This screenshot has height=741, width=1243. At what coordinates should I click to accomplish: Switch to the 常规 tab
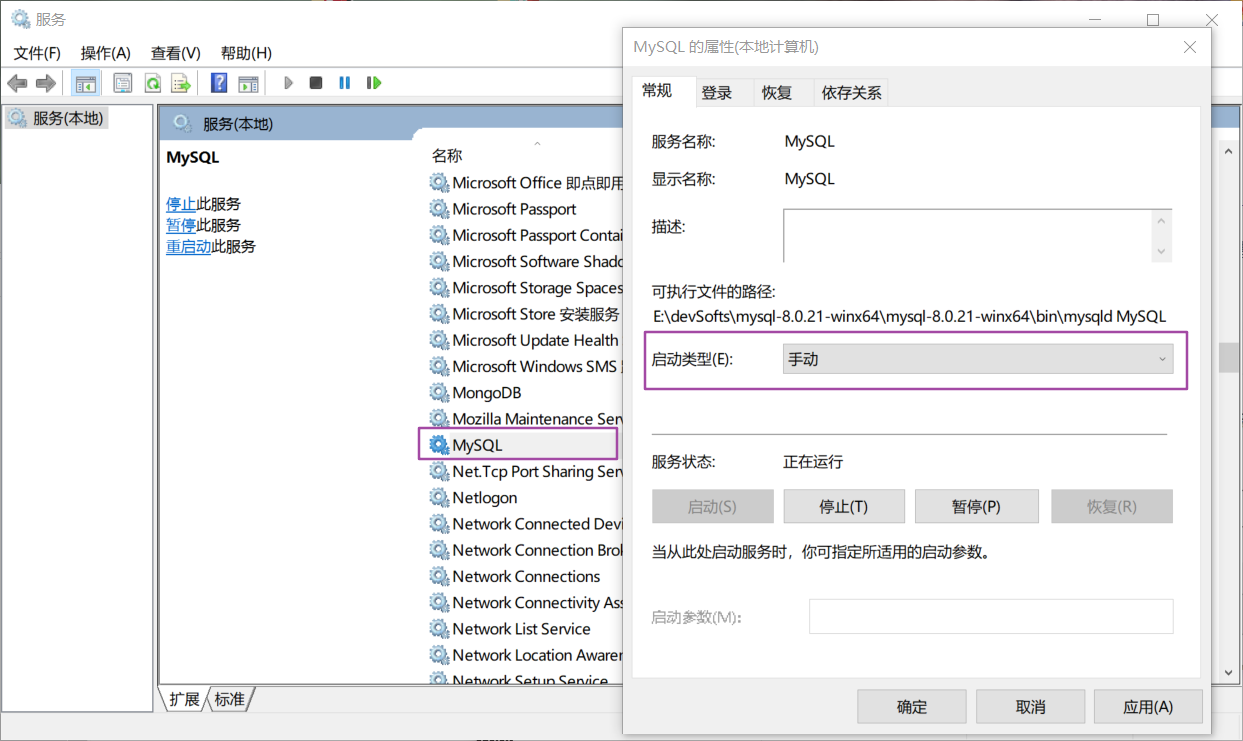[662, 90]
